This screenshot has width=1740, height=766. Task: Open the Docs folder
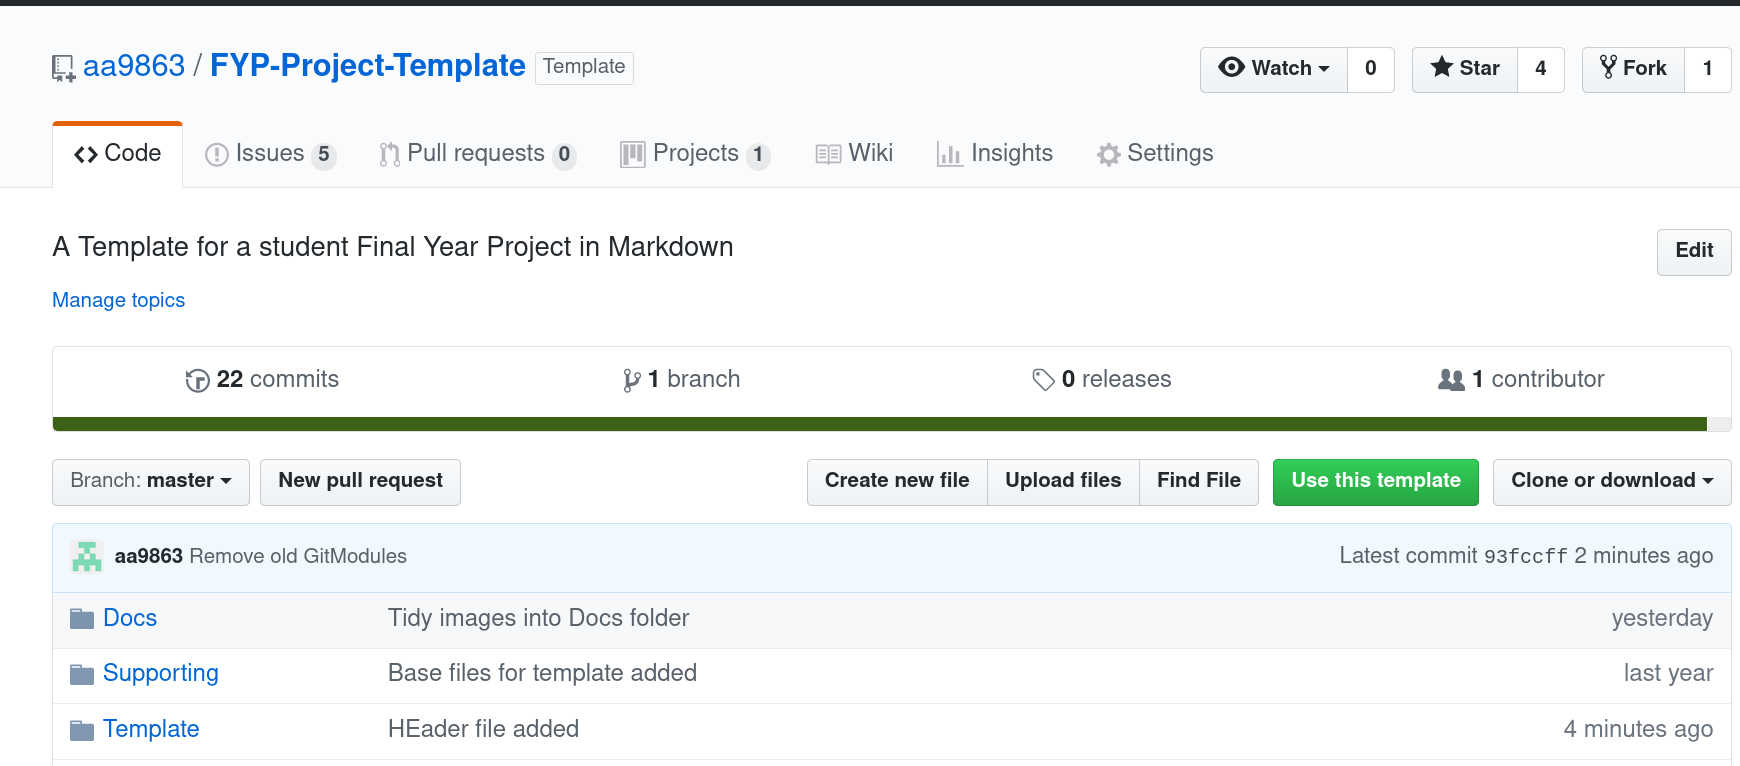(x=130, y=619)
